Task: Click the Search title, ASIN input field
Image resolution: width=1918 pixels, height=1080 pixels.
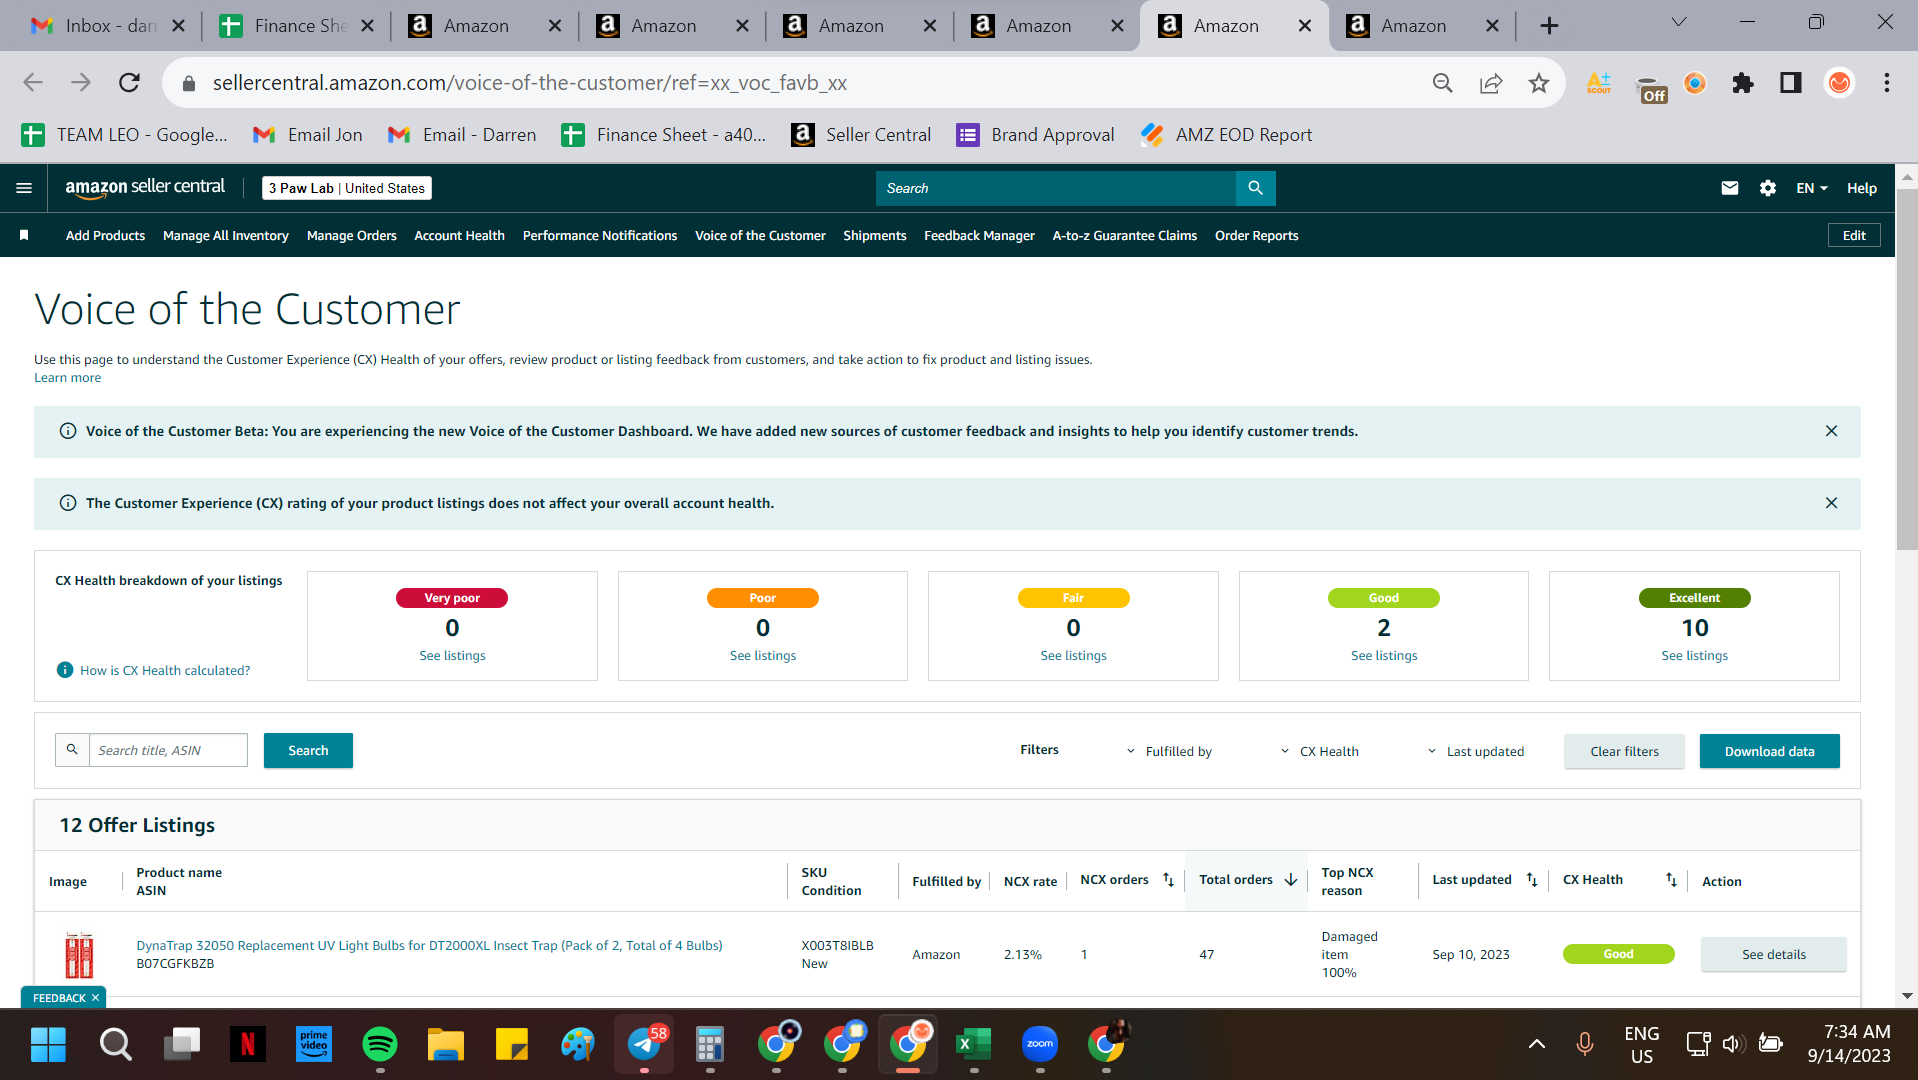Action: click(x=168, y=750)
